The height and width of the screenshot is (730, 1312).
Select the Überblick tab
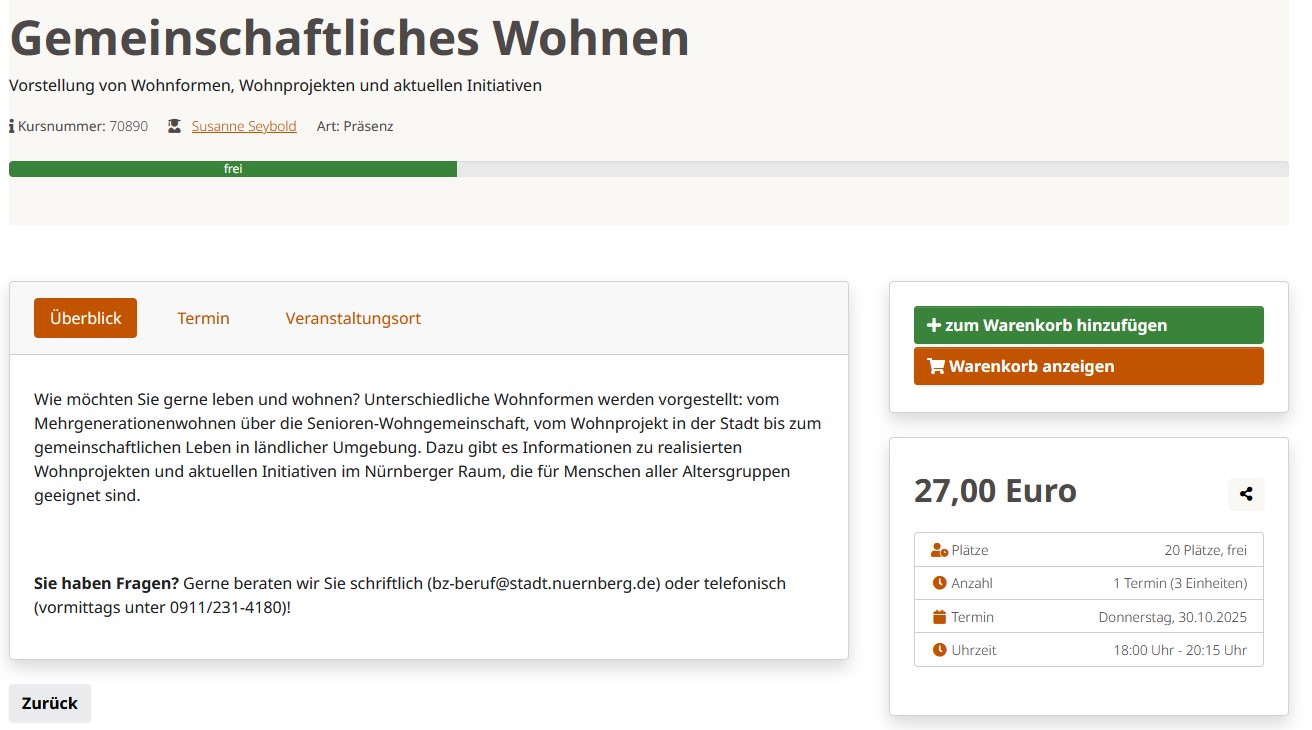[x=85, y=318]
